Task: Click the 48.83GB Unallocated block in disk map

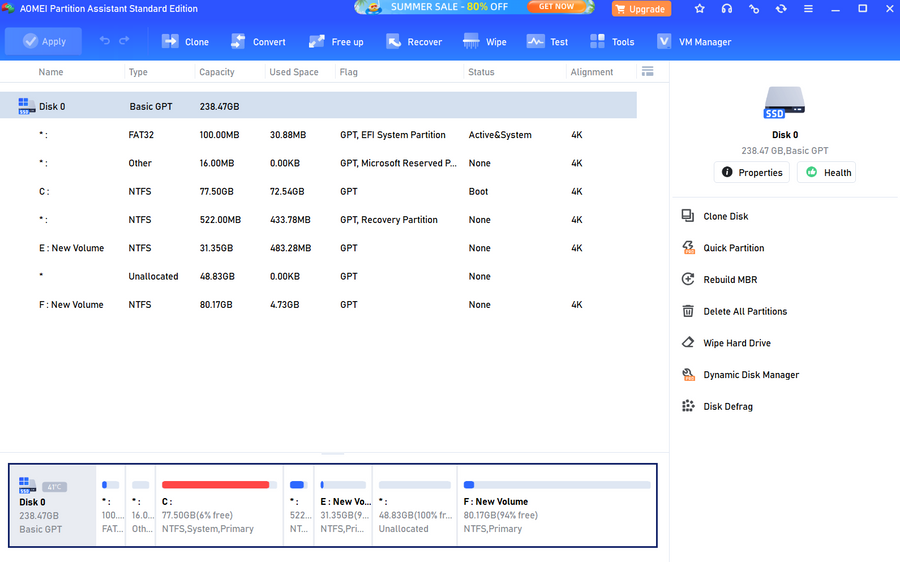Action: pos(414,505)
